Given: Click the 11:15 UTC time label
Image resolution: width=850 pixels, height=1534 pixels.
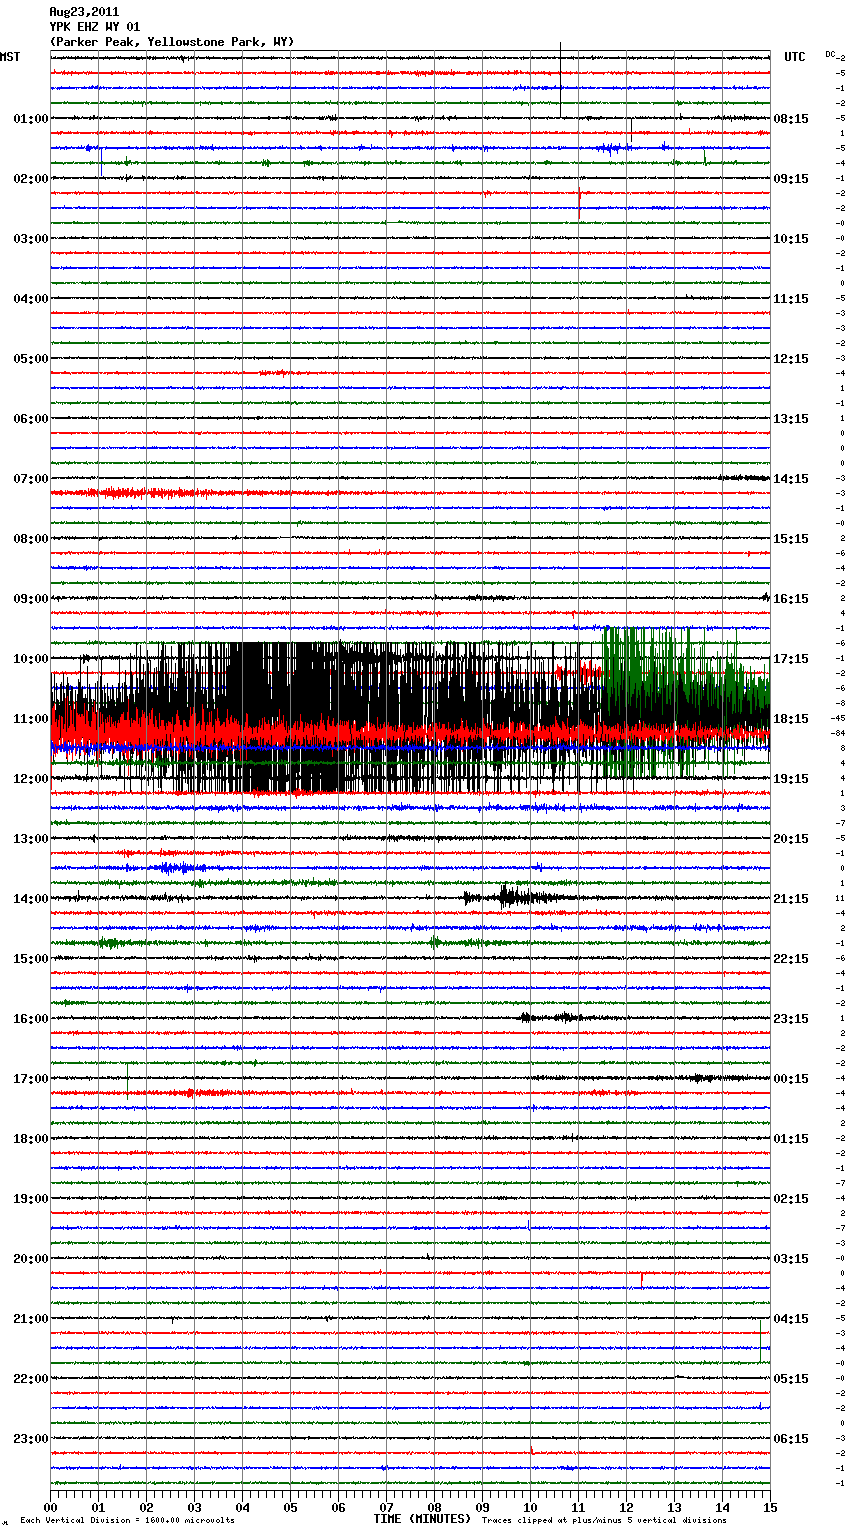Looking at the screenshot, I should pyautogui.click(x=791, y=299).
